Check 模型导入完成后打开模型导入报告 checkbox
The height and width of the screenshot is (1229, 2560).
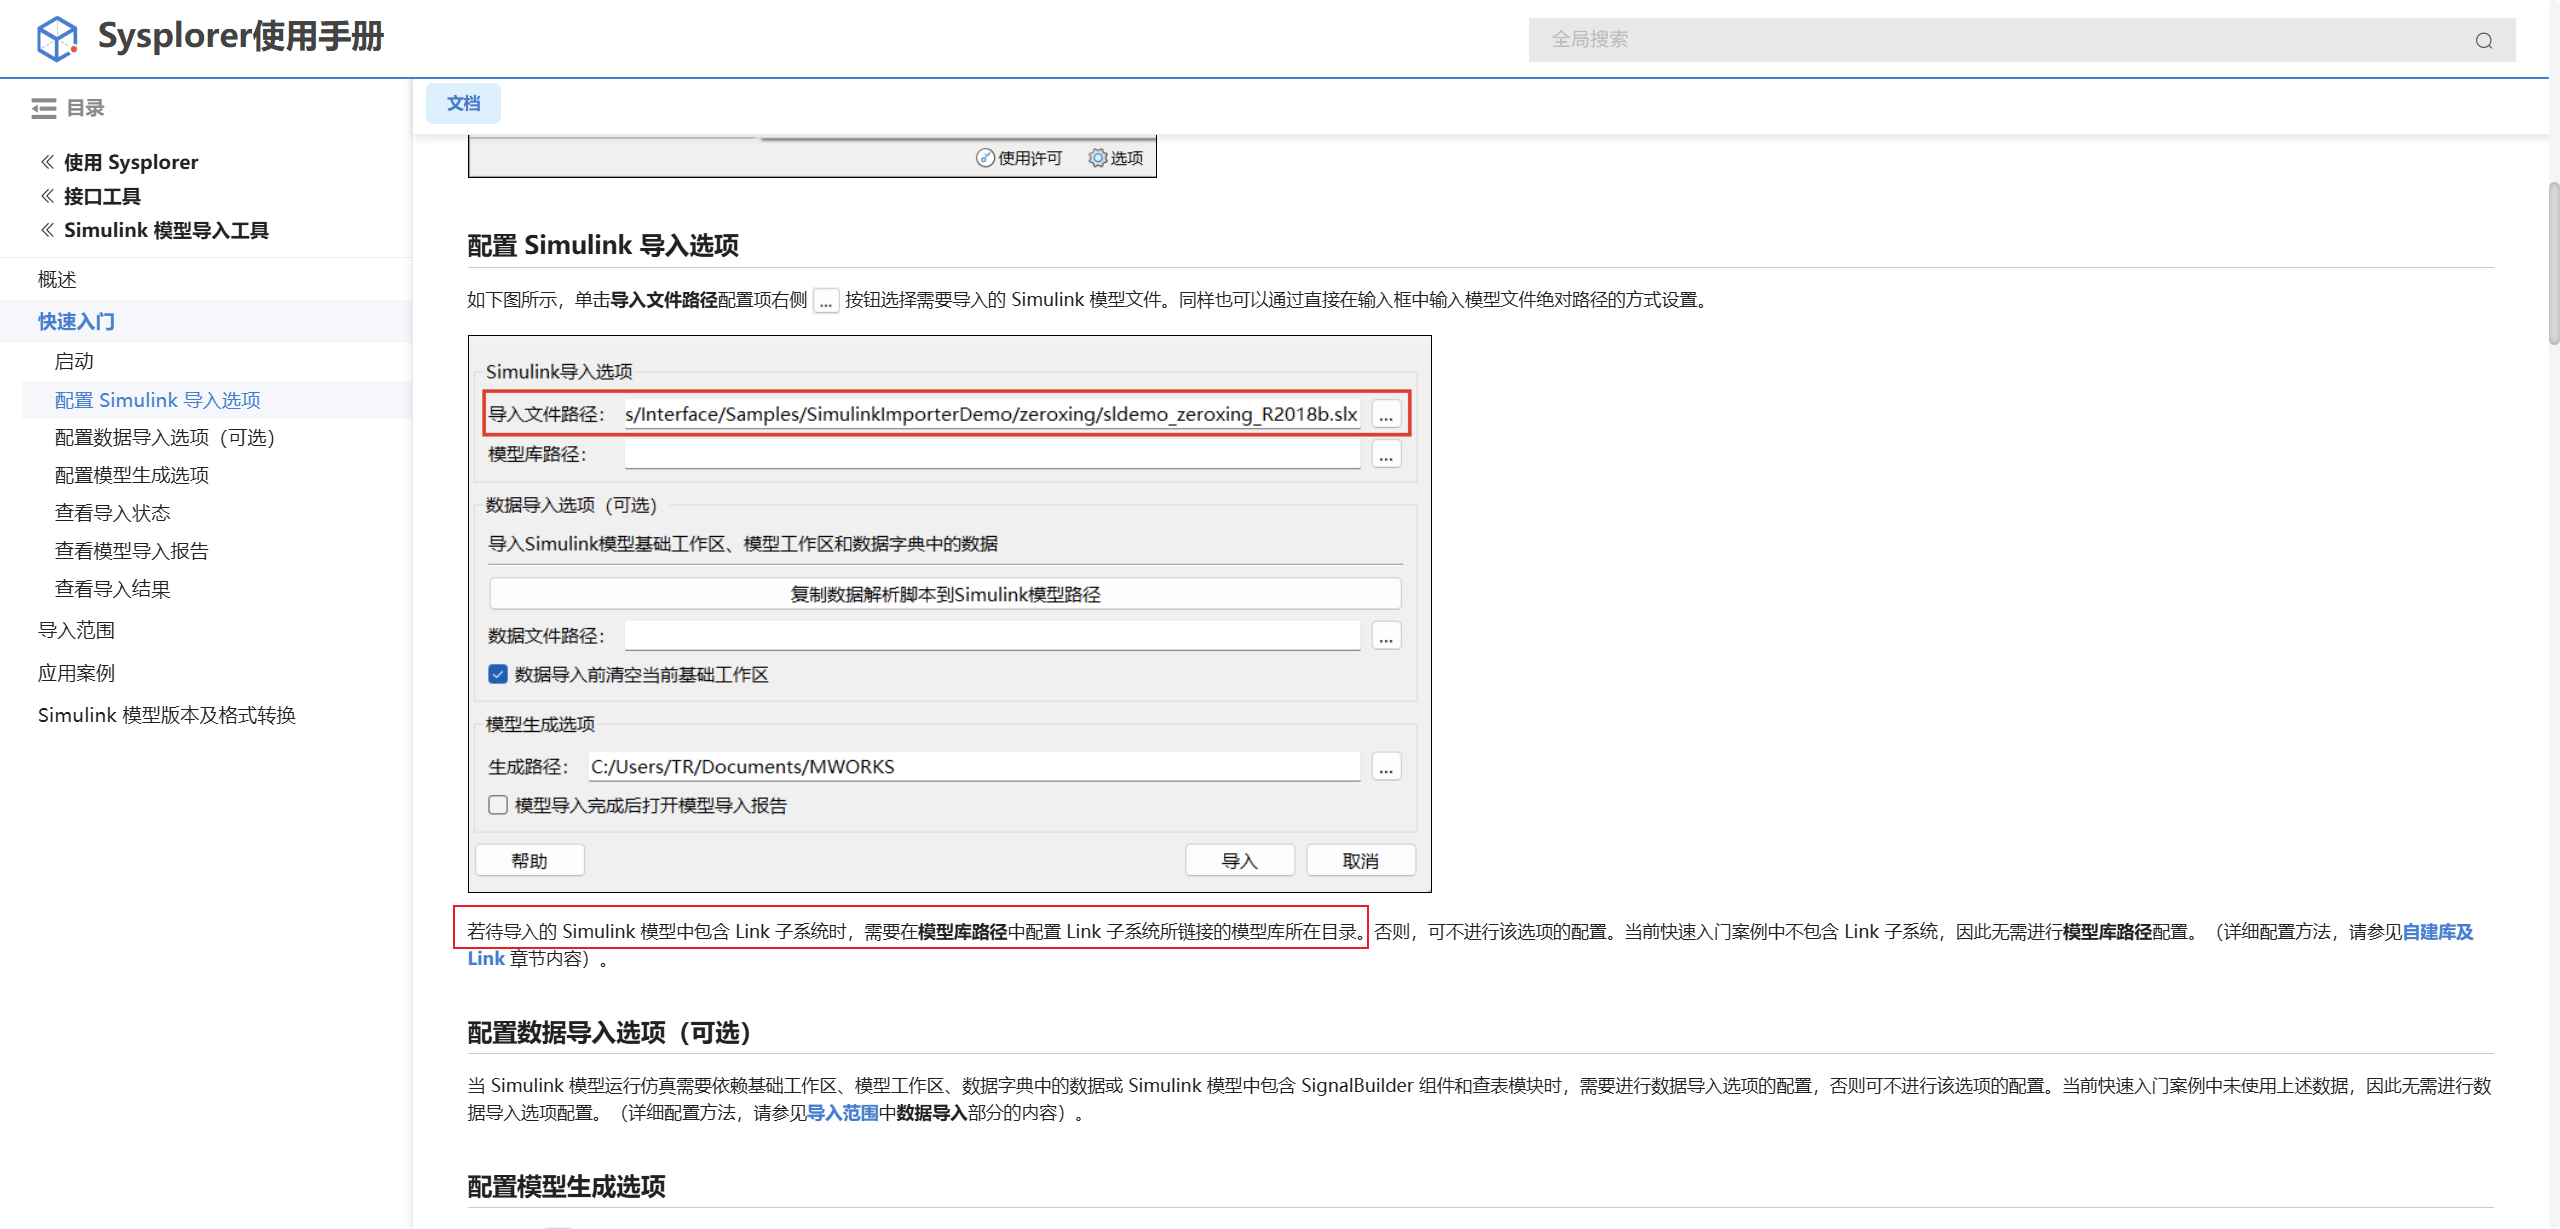click(x=498, y=805)
